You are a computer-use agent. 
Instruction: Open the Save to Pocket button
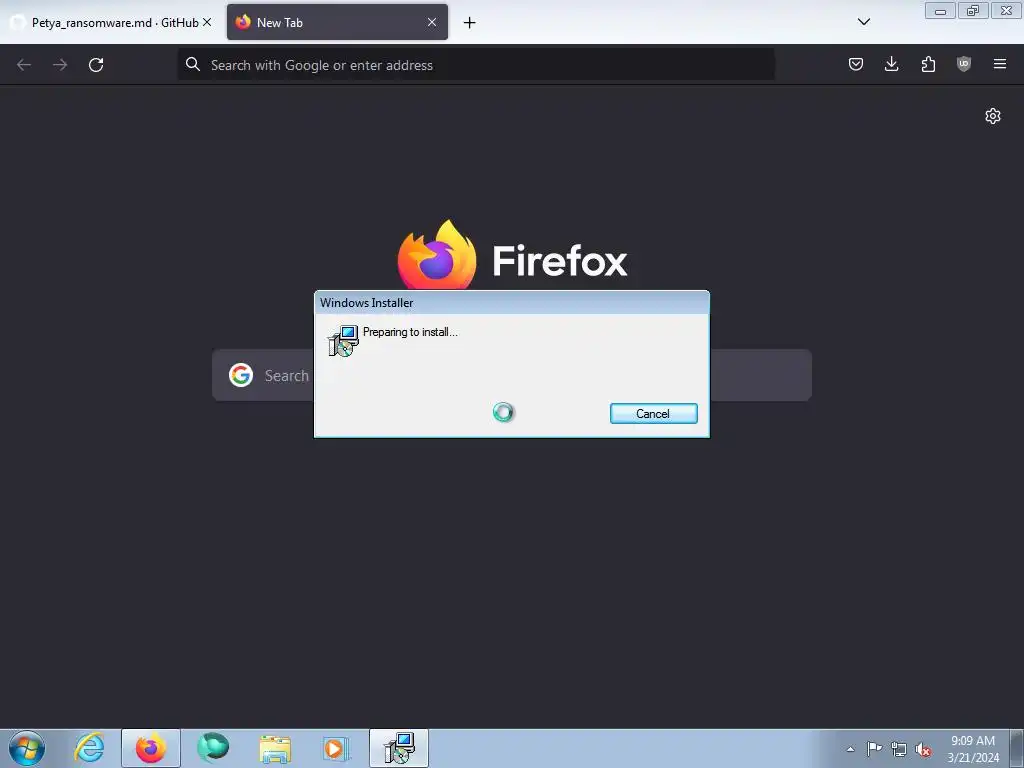[x=856, y=64]
